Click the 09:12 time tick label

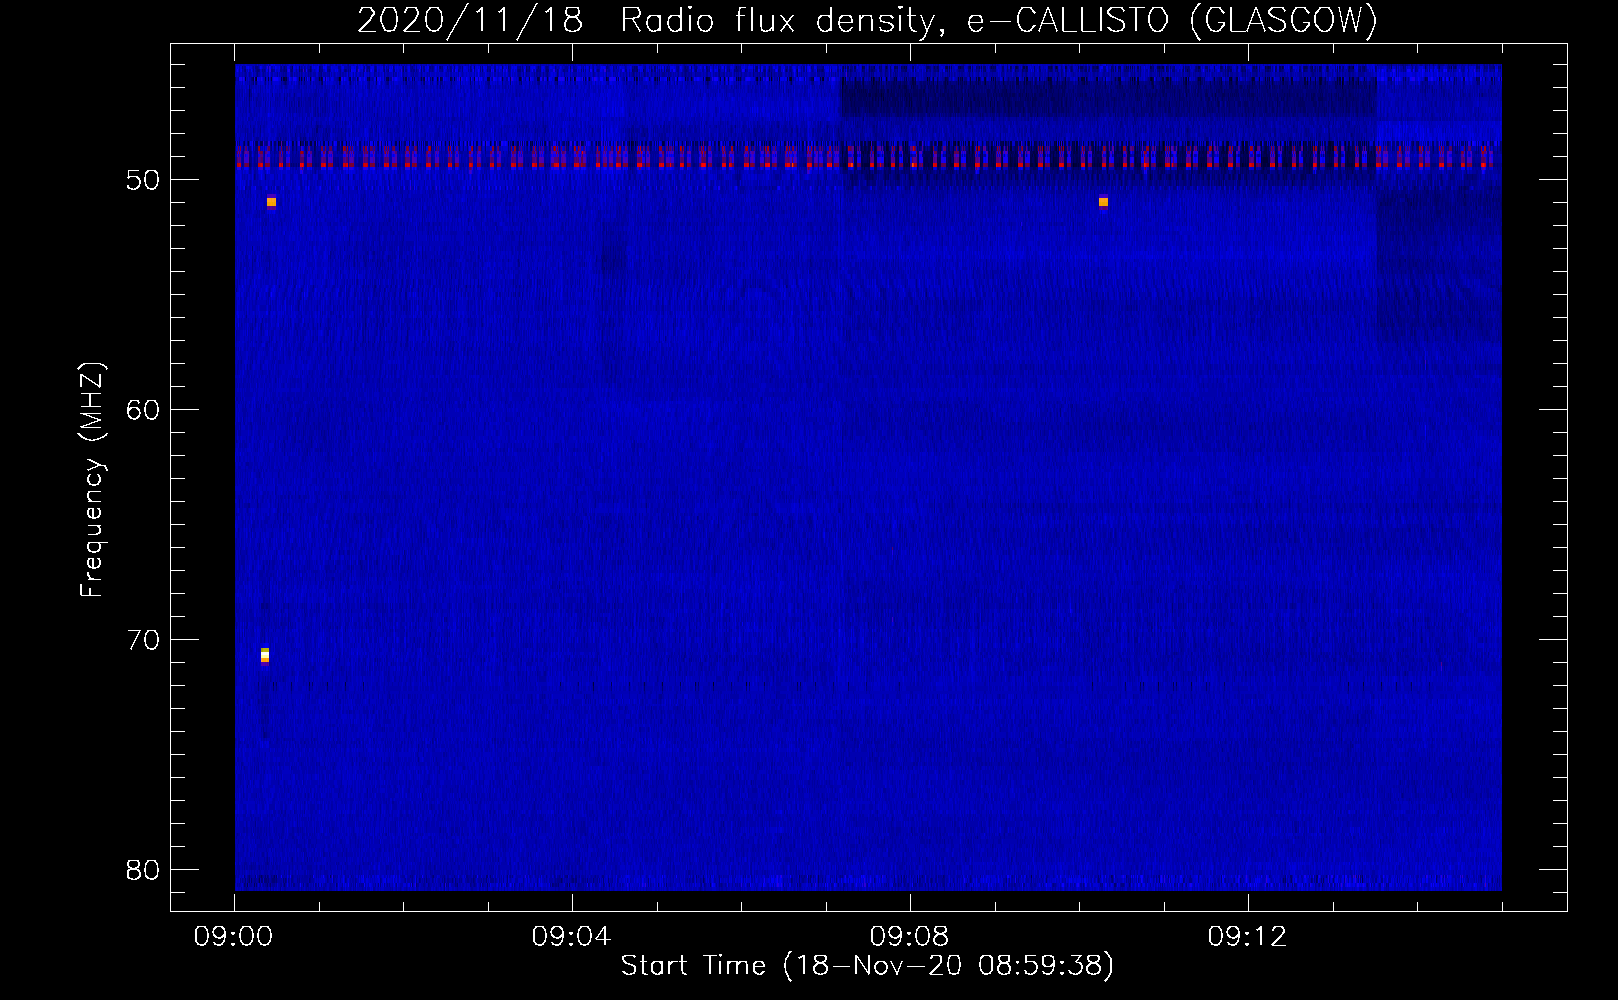(1247, 937)
